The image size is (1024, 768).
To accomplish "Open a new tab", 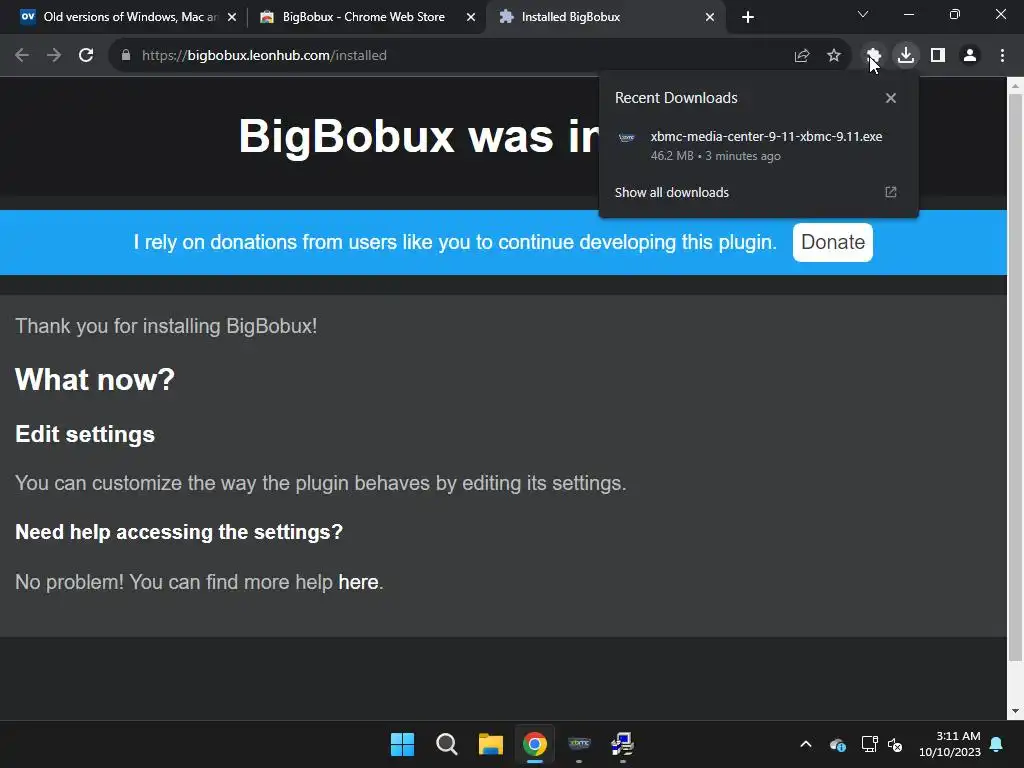I will 748,17.
